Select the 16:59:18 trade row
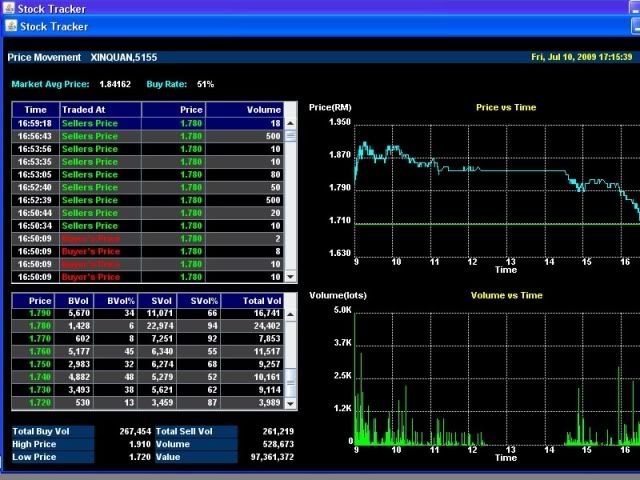 (x=150, y=123)
